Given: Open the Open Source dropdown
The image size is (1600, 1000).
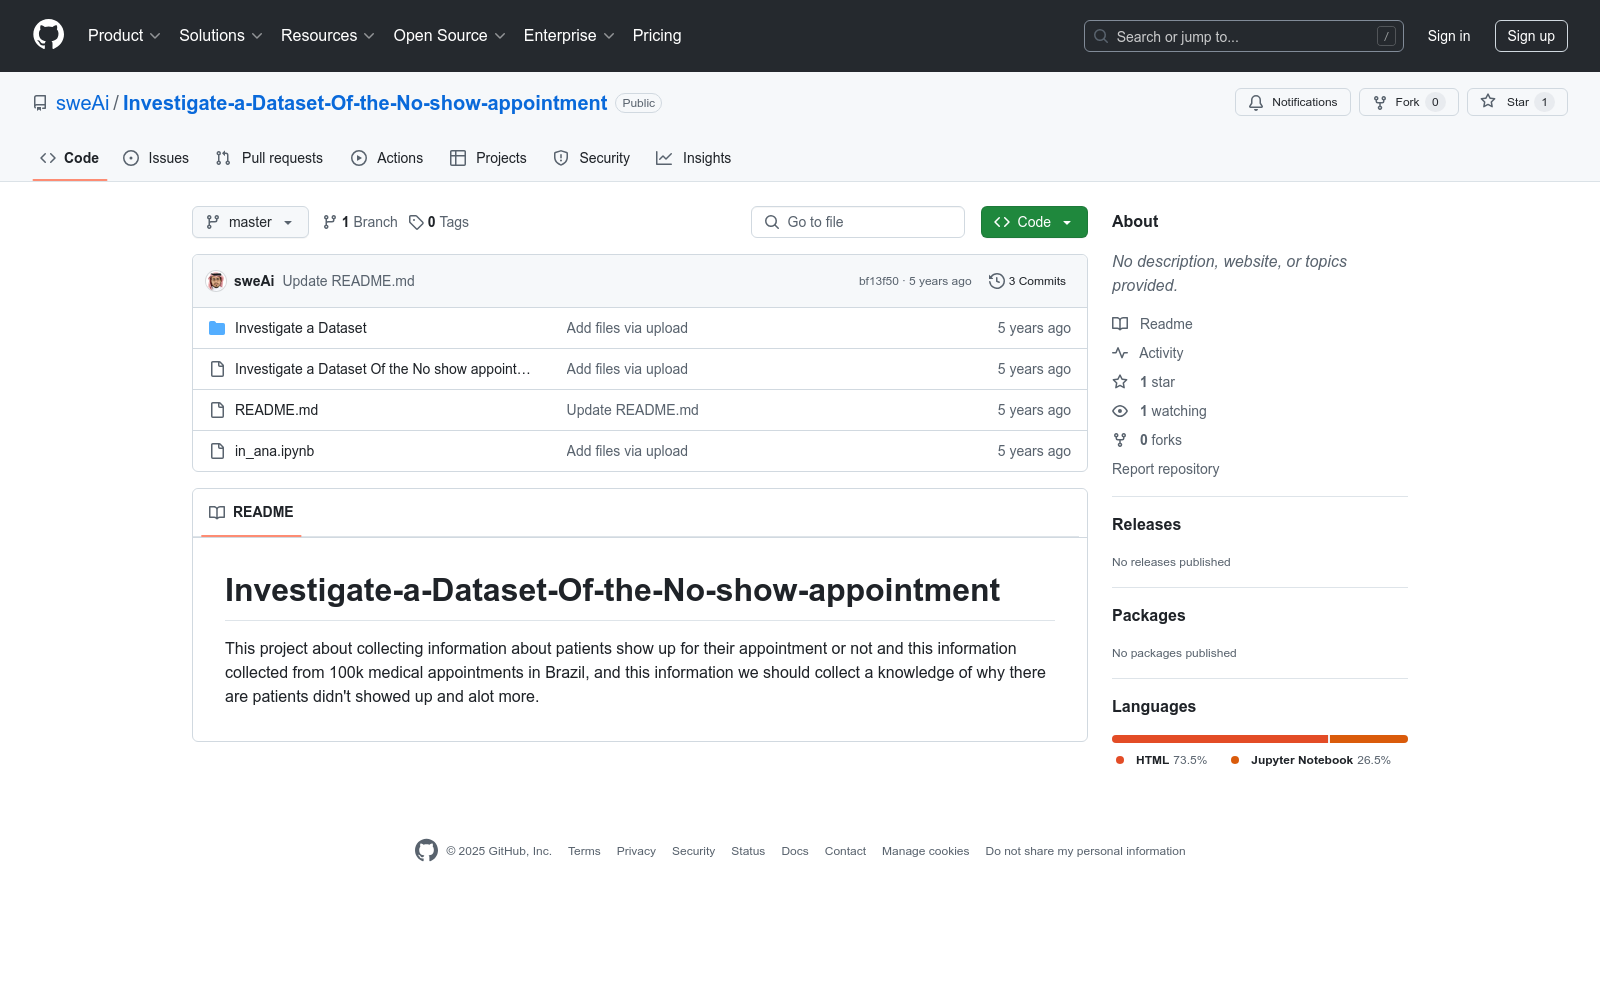Looking at the screenshot, I should click(450, 36).
